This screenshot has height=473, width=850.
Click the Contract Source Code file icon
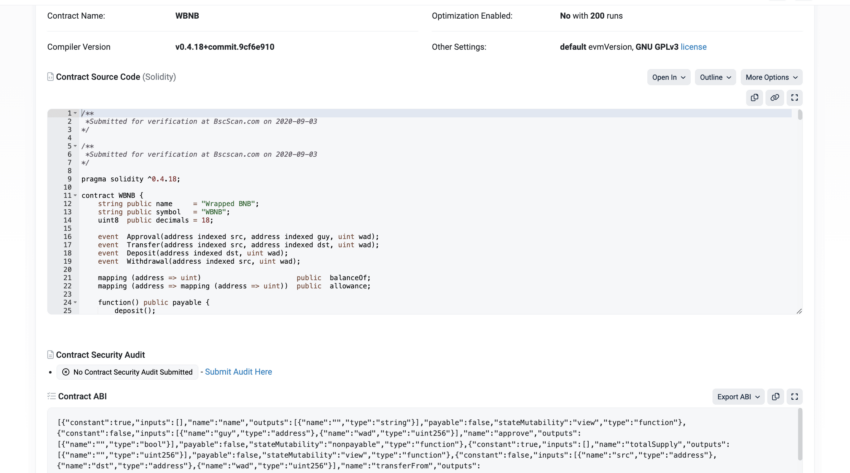[50, 77]
